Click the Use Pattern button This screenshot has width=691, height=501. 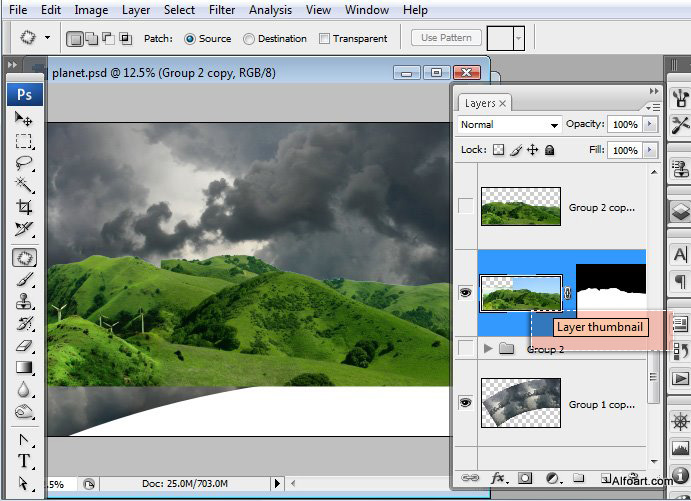pos(446,38)
